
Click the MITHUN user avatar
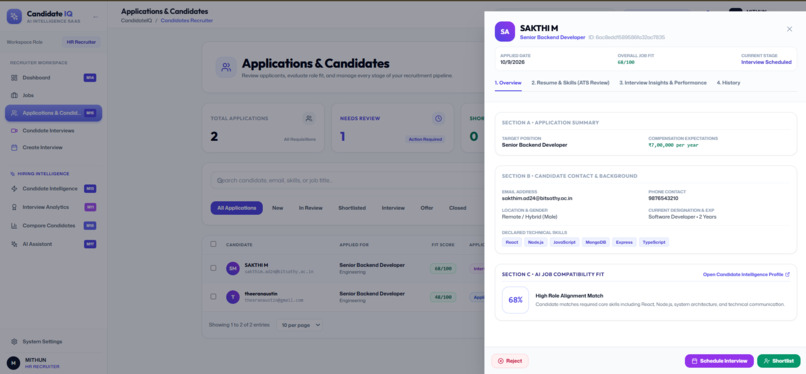(13, 363)
